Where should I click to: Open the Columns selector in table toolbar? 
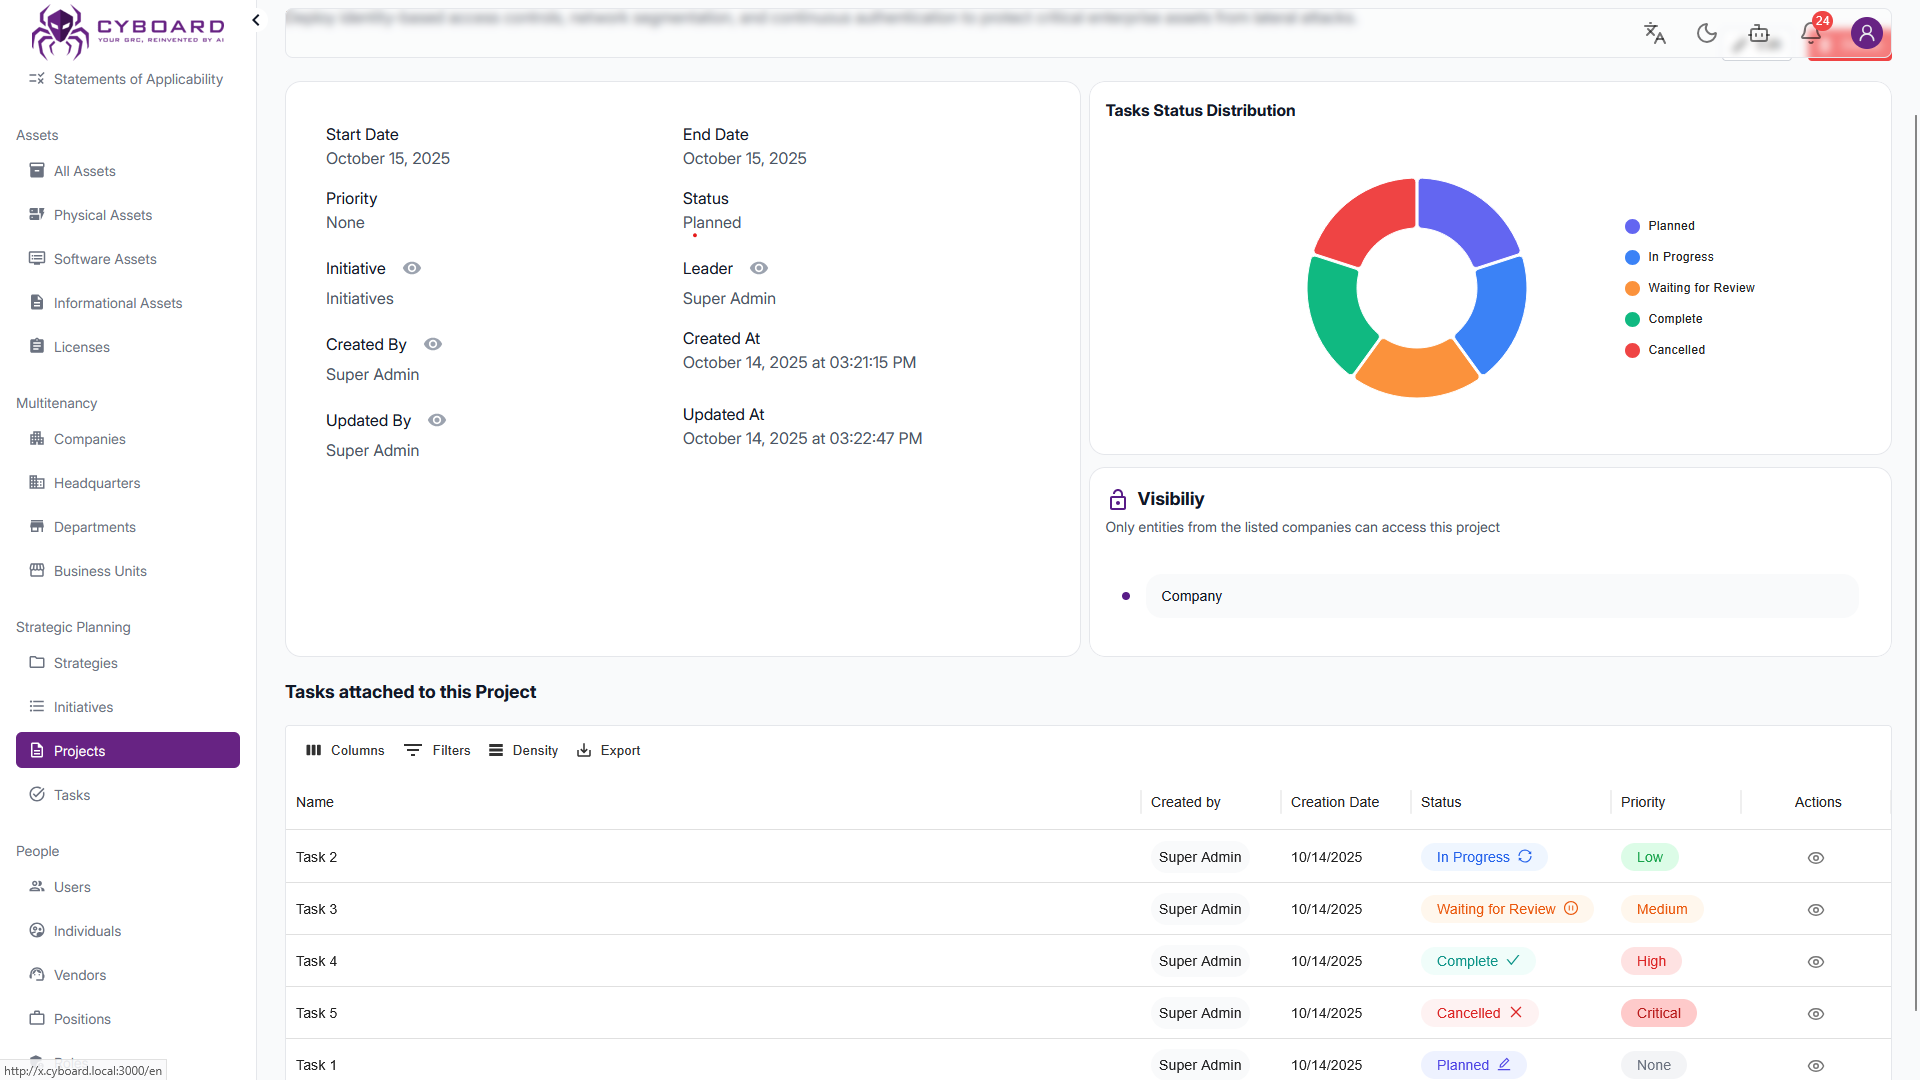point(345,750)
